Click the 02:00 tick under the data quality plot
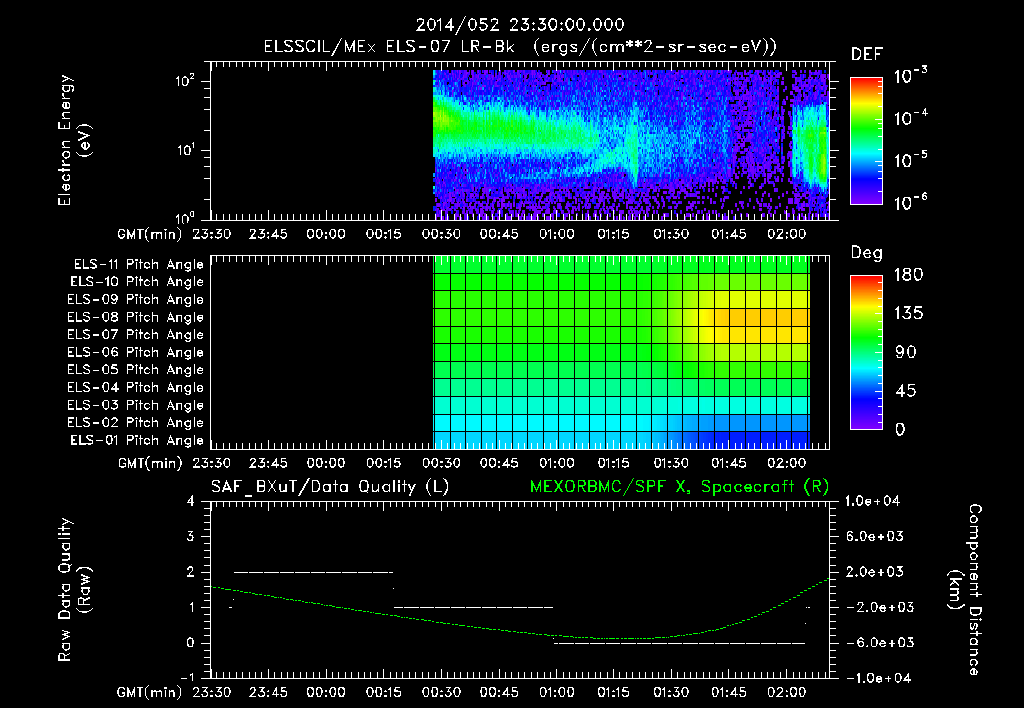 tap(786, 692)
